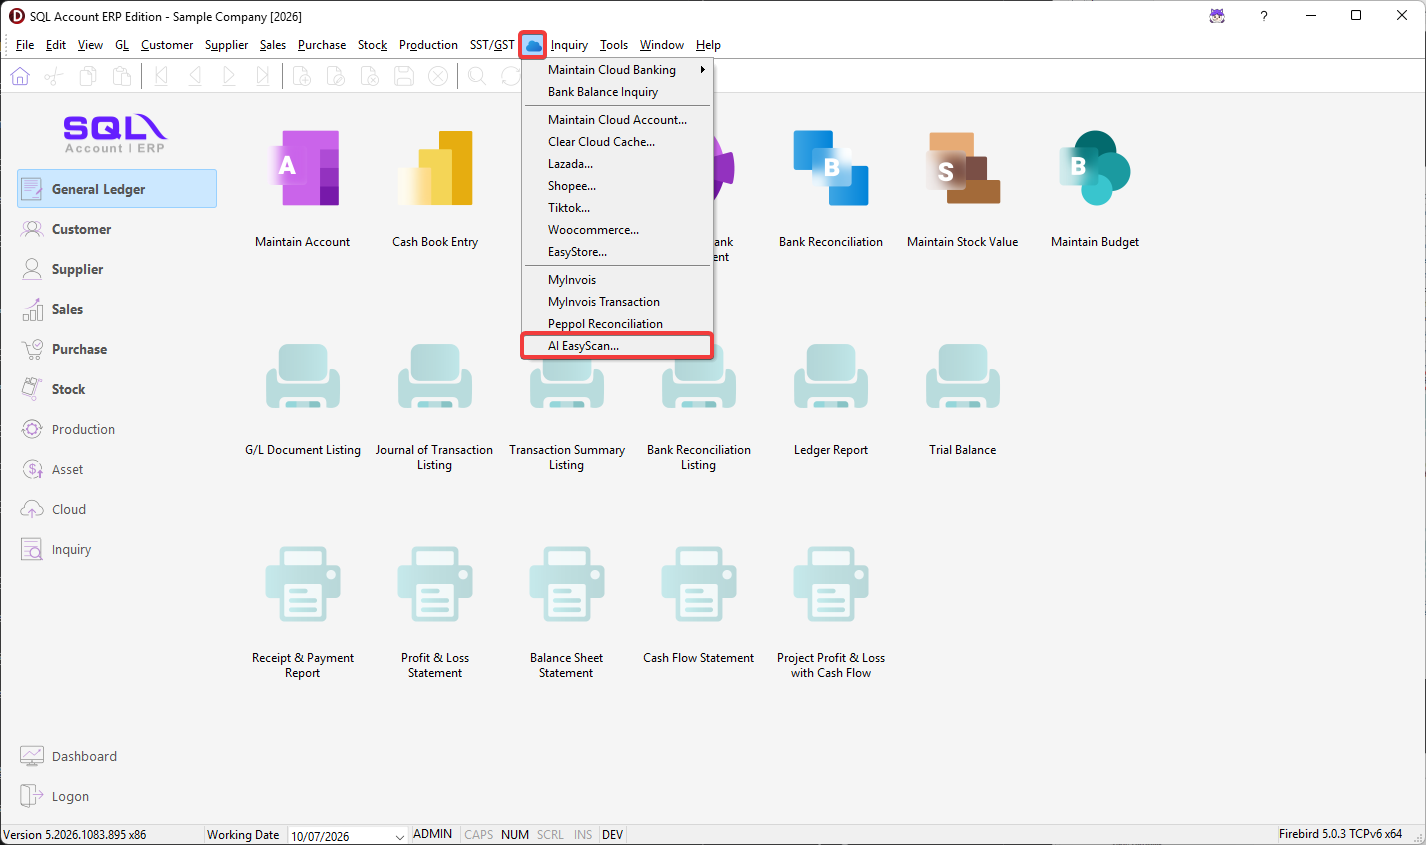Click the Copy toolbar icon

point(88,76)
